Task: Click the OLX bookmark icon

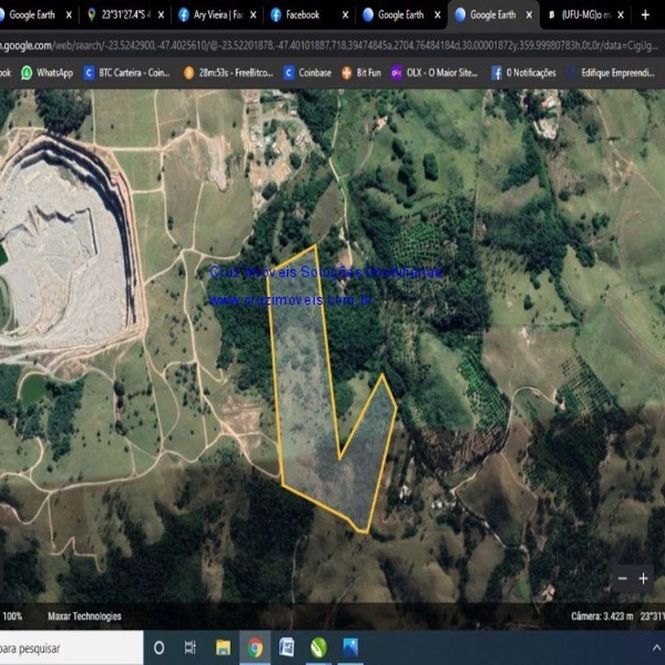Action: pos(397,73)
